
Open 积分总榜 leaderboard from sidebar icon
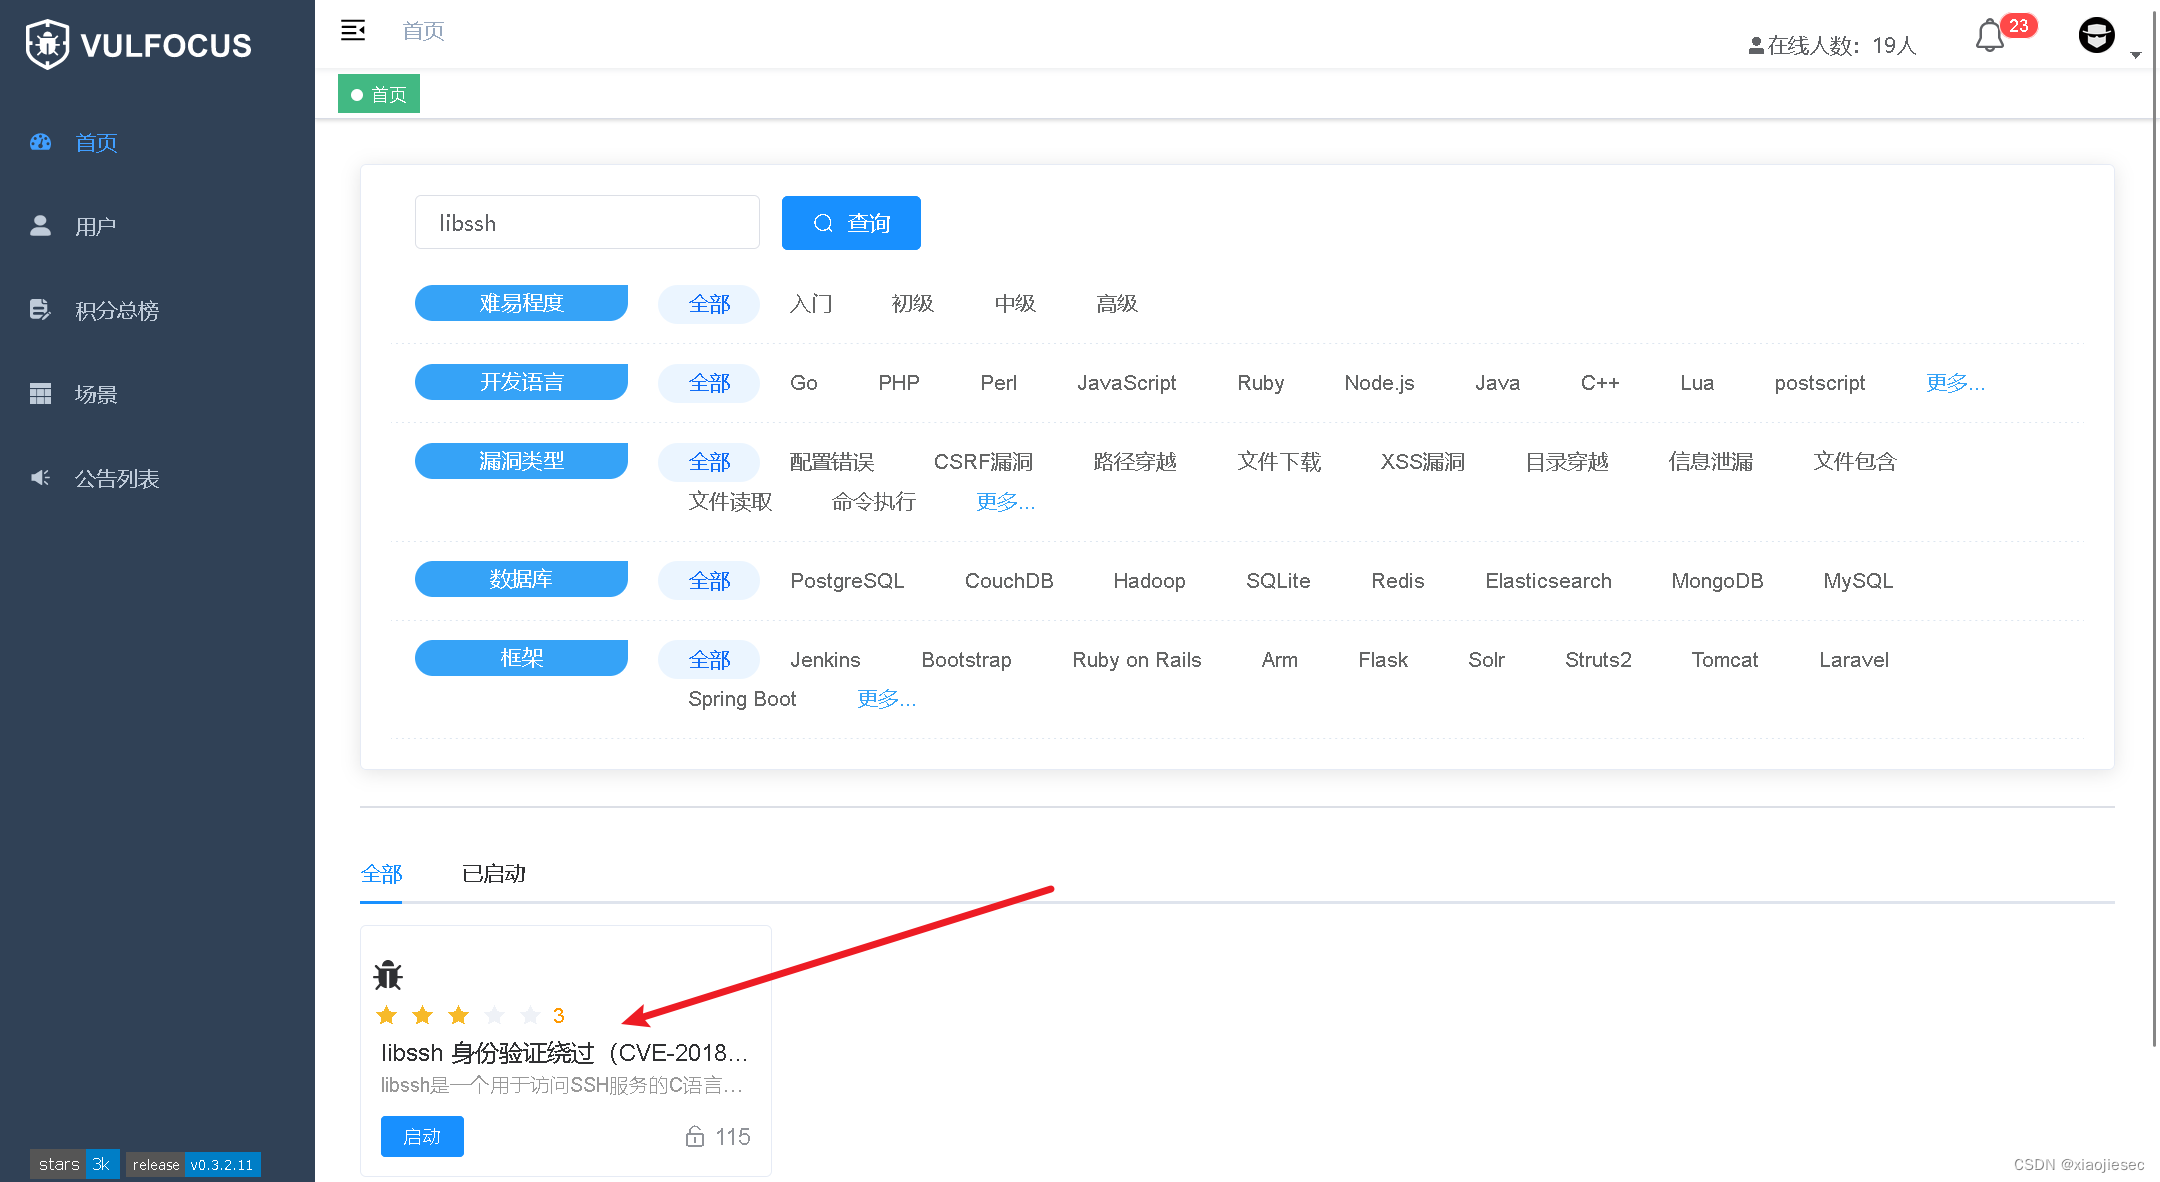40,310
